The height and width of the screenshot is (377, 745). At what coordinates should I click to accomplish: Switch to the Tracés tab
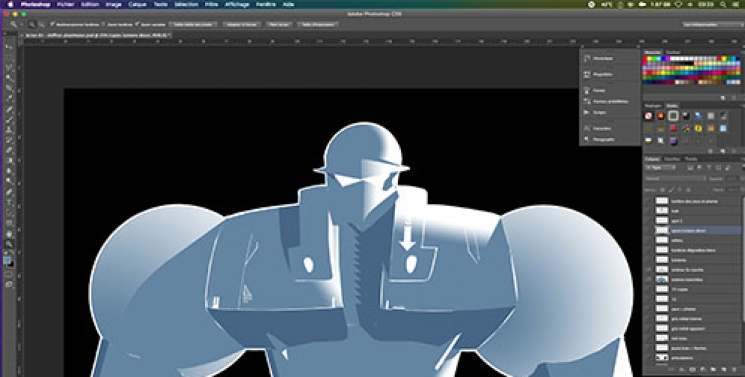[x=691, y=159]
